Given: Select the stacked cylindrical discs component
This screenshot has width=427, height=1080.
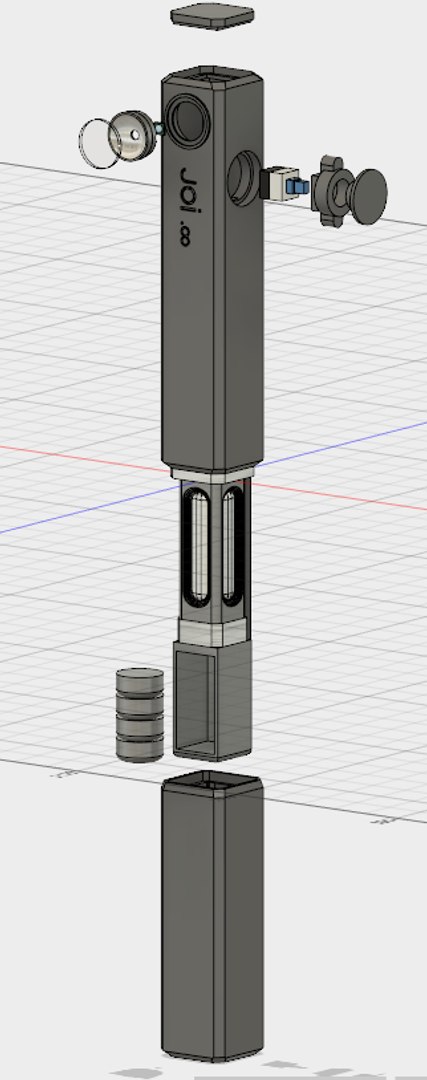Looking at the screenshot, I should (140, 715).
